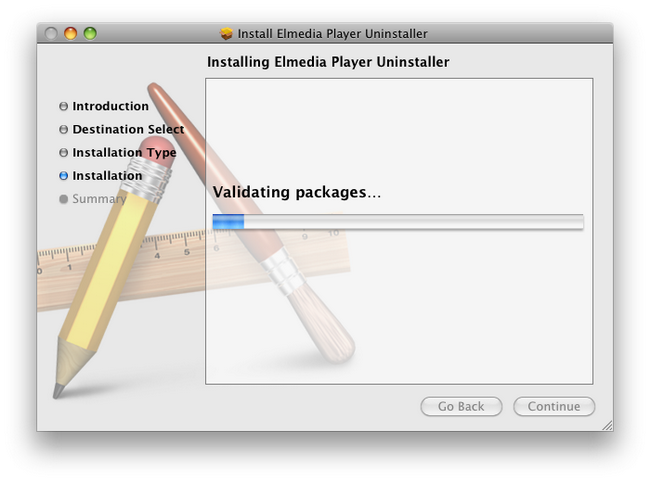Image resolution: width=650 pixels, height=482 pixels.
Task: Click the empty part of progress bar
Action: click(414, 222)
